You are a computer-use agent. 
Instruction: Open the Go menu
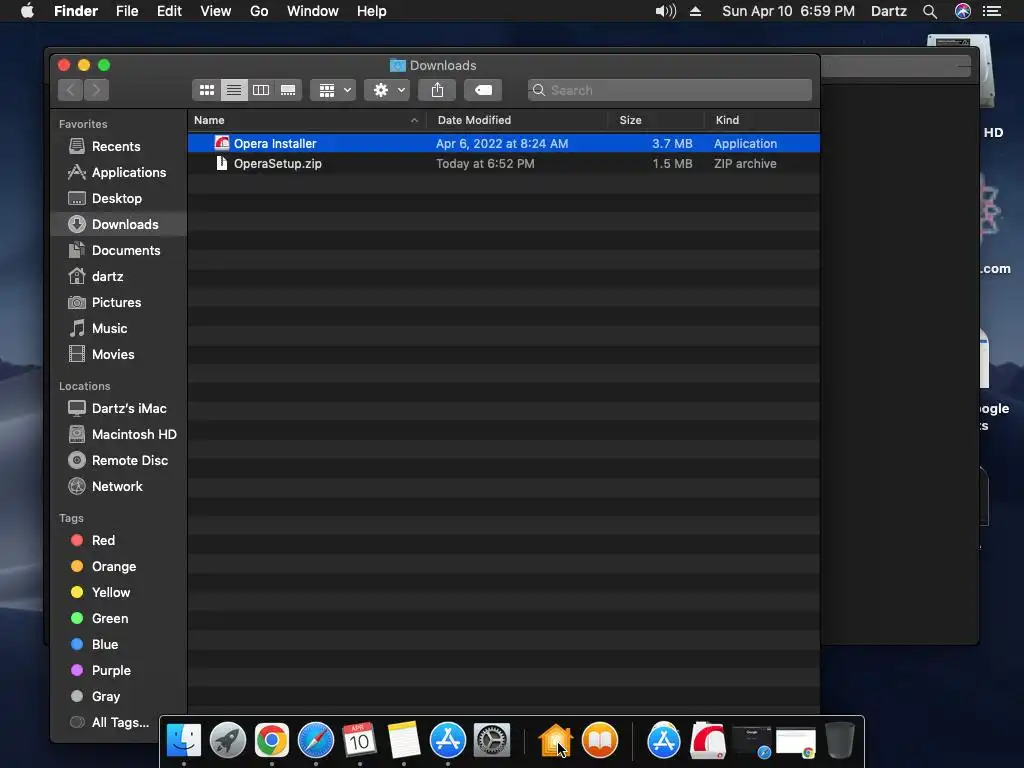click(259, 11)
